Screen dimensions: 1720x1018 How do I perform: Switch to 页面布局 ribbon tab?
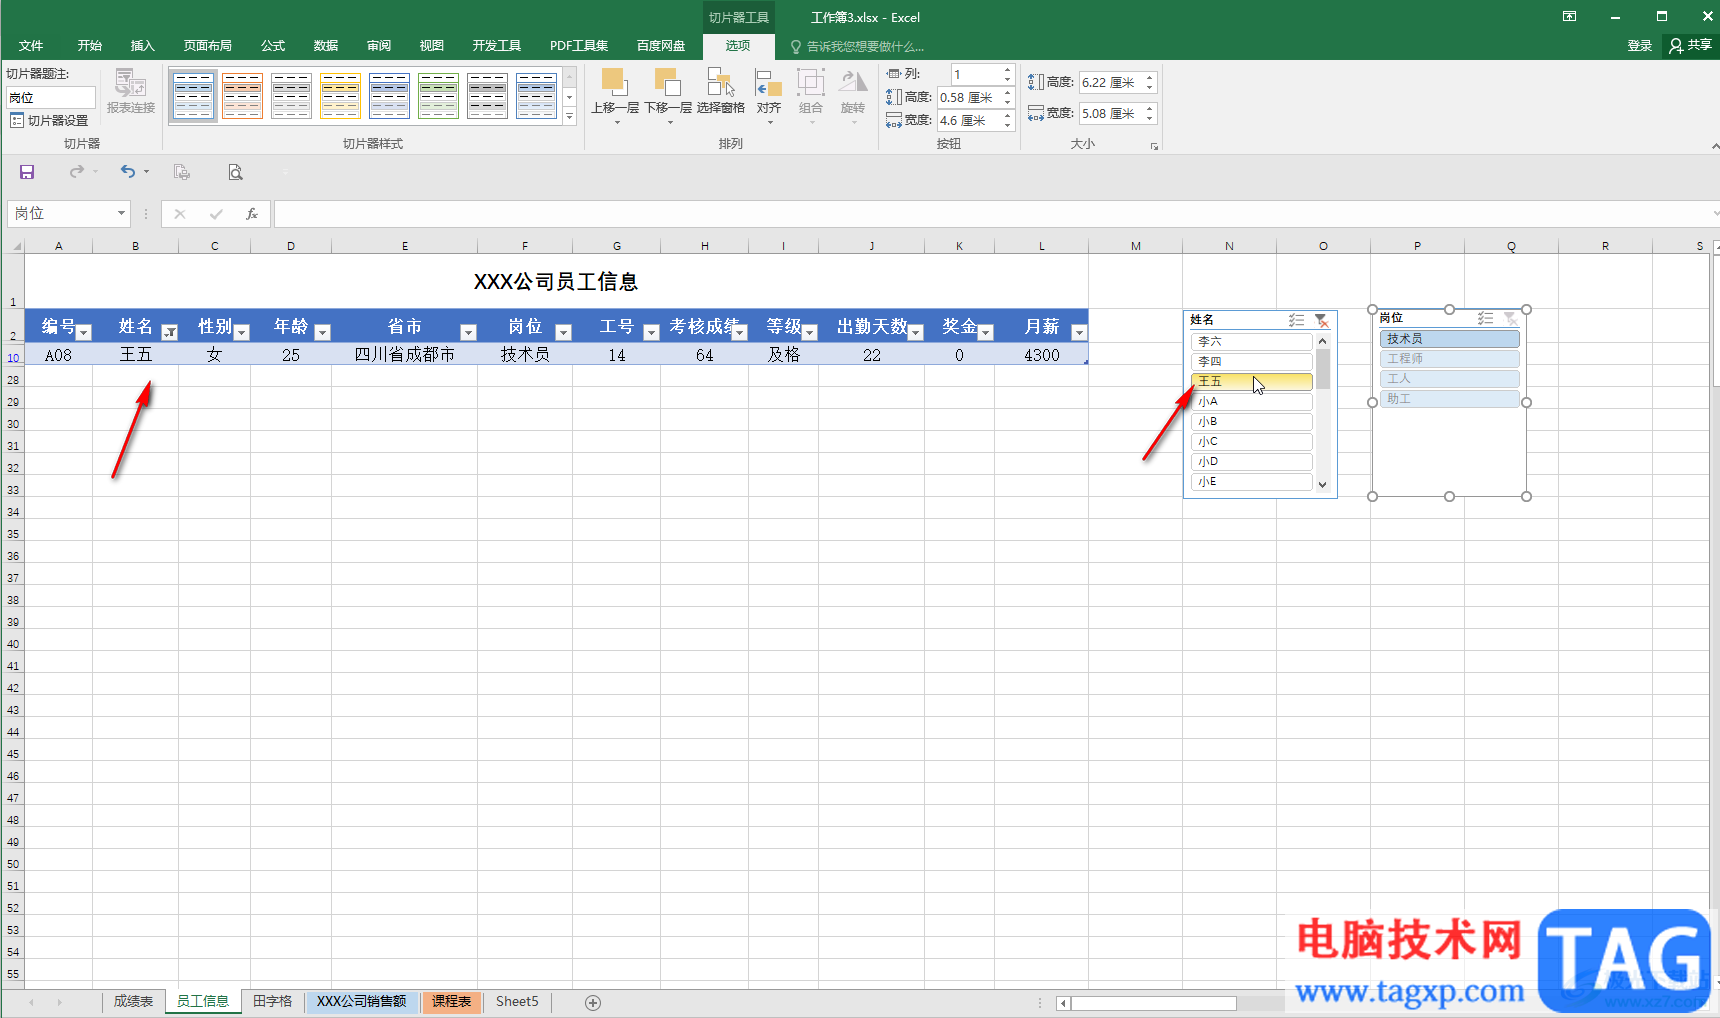(208, 46)
